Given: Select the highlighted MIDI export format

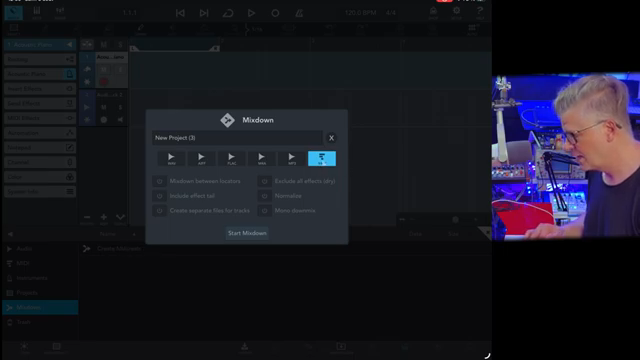Looking at the screenshot, I should (x=322, y=158).
